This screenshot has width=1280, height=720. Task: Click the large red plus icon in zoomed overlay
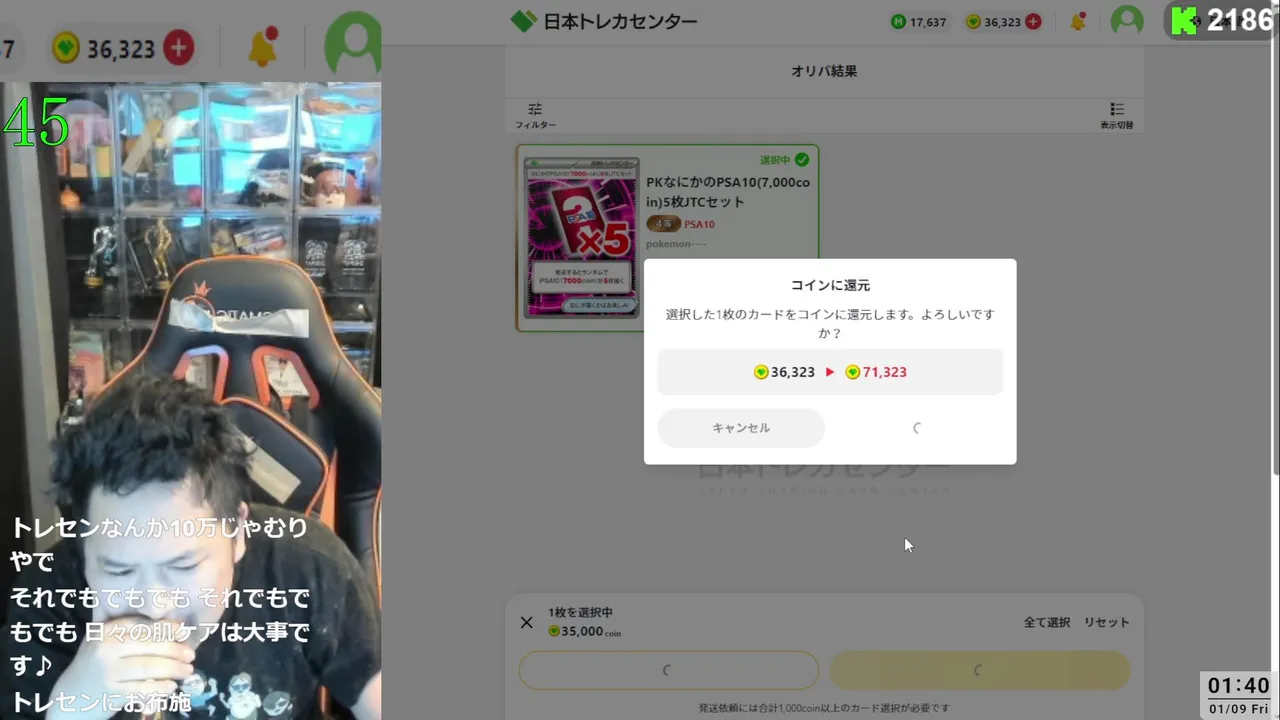click(x=179, y=47)
